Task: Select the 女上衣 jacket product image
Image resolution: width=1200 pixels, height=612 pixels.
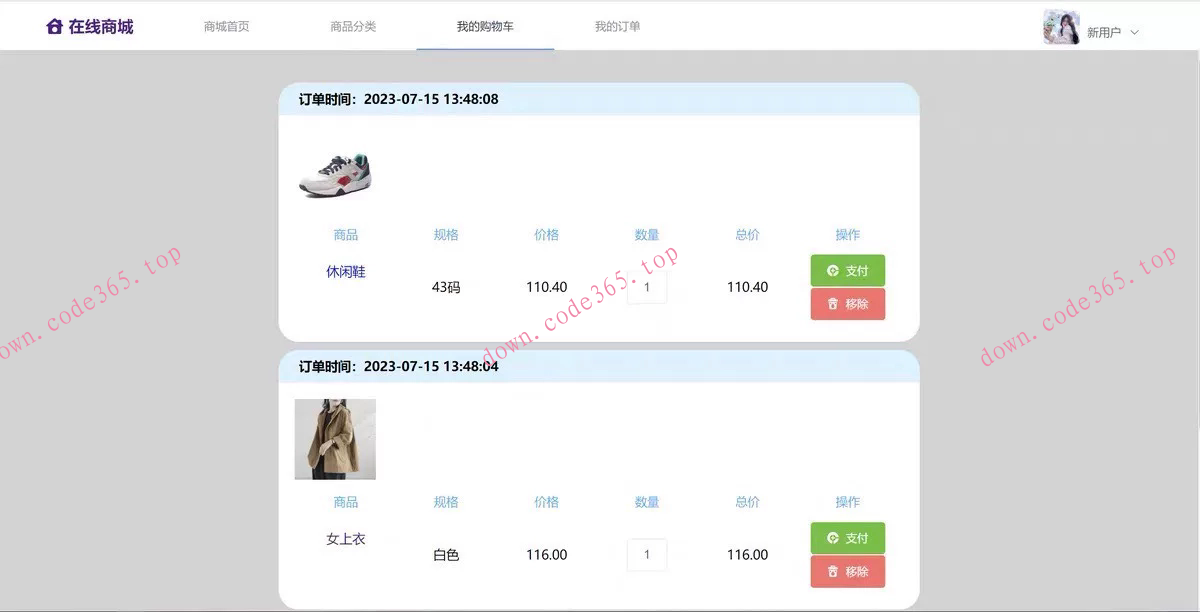Action: [335, 439]
